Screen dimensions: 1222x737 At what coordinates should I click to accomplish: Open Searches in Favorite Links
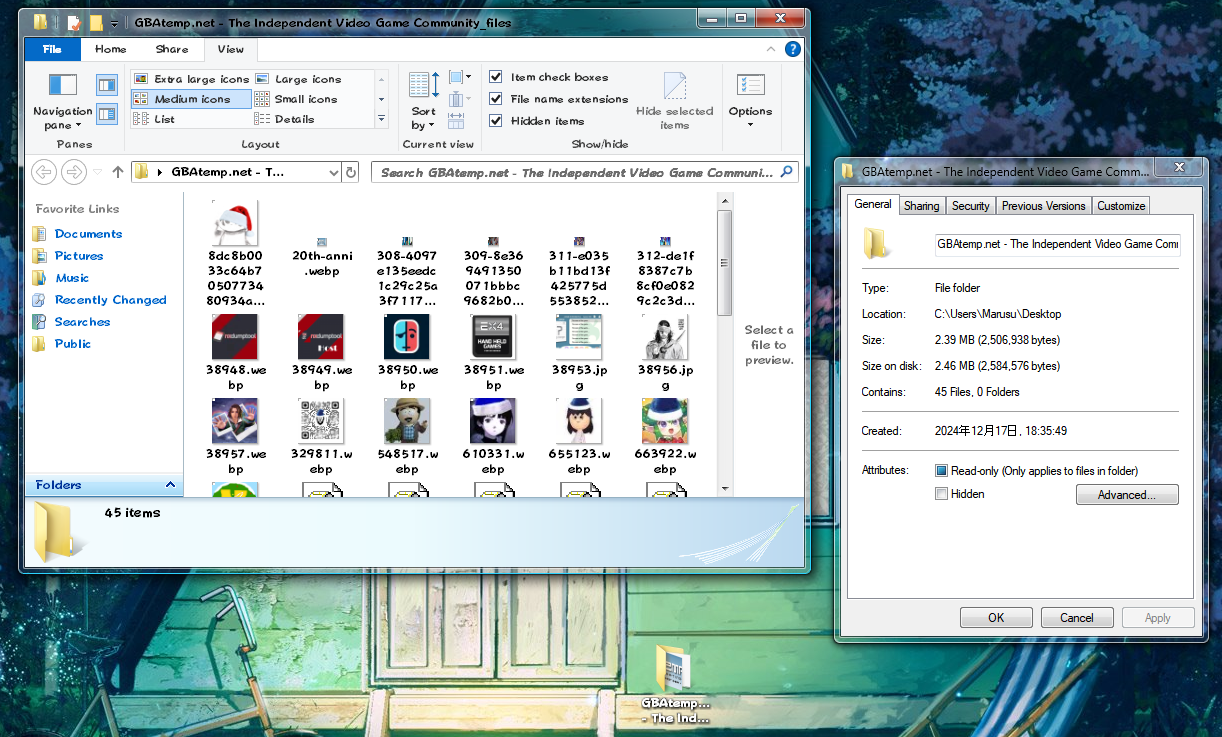pyautogui.click(x=82, y=322)
